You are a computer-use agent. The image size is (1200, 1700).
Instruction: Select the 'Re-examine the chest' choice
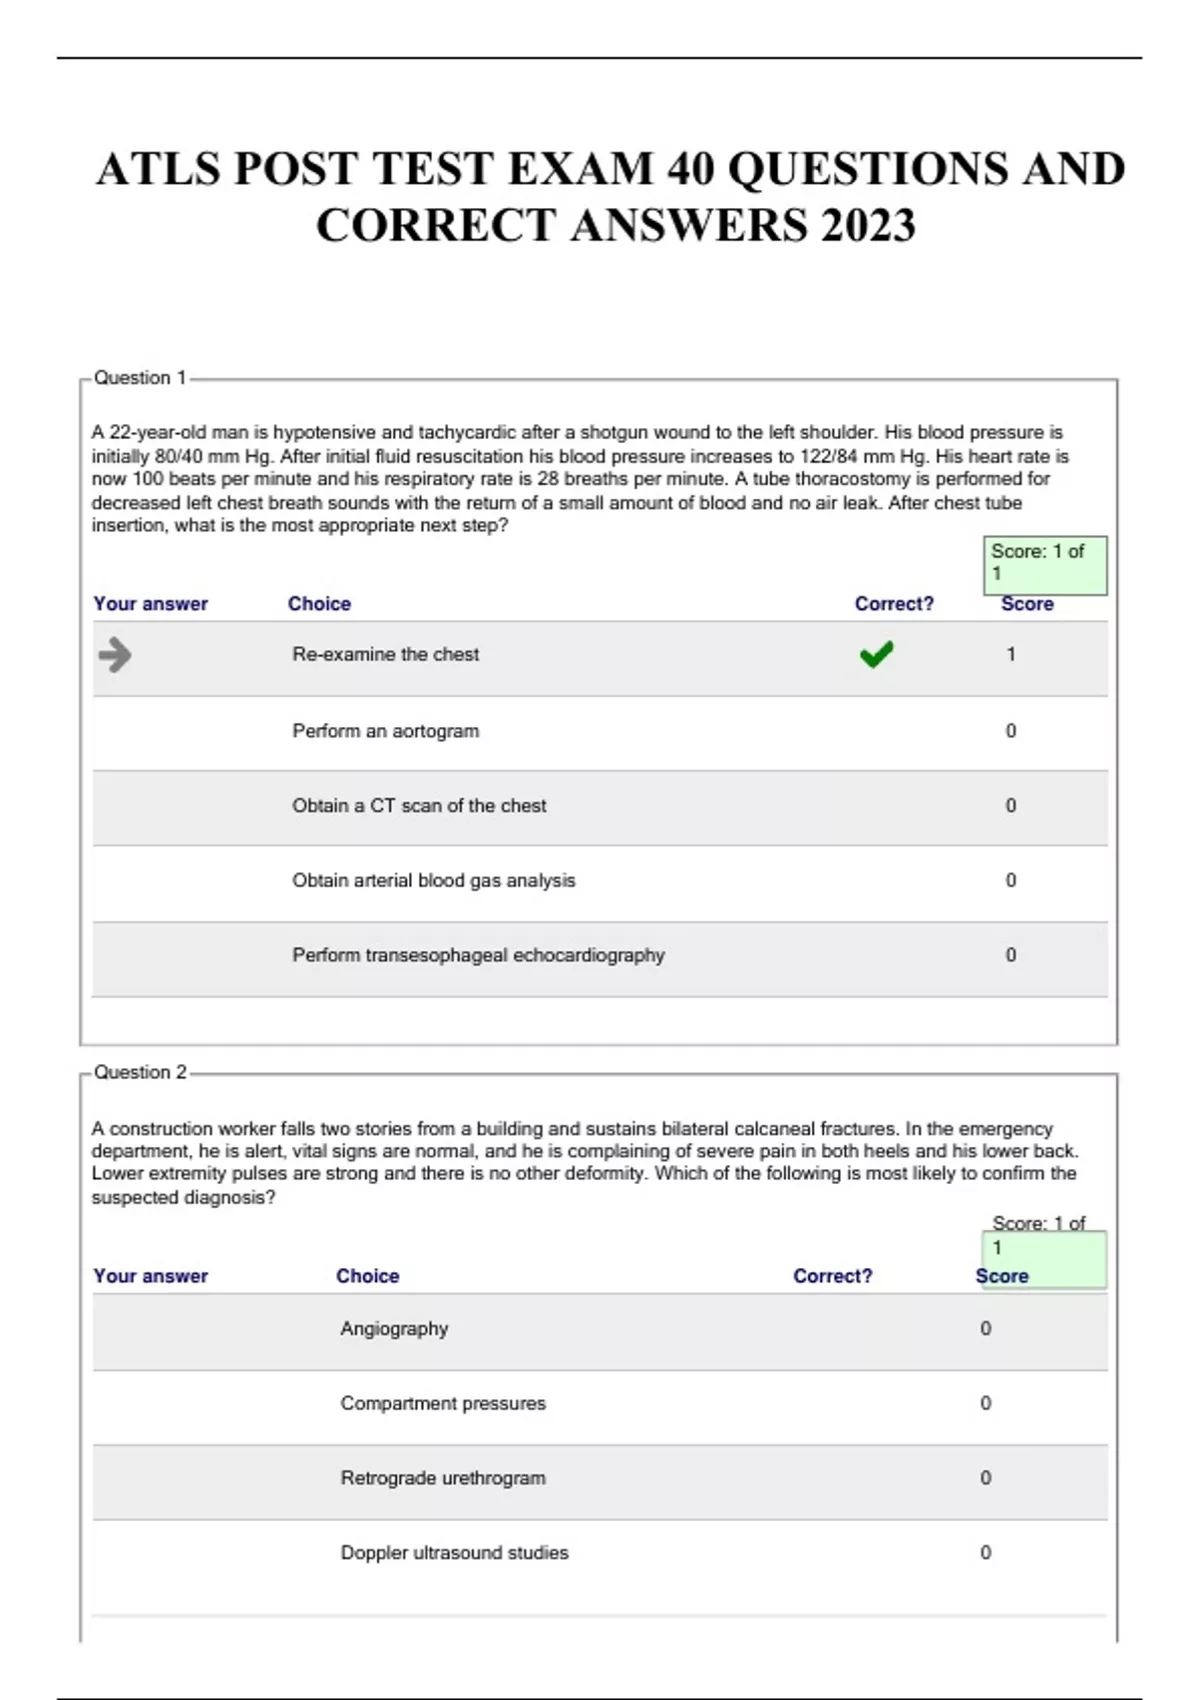[385, 654]
